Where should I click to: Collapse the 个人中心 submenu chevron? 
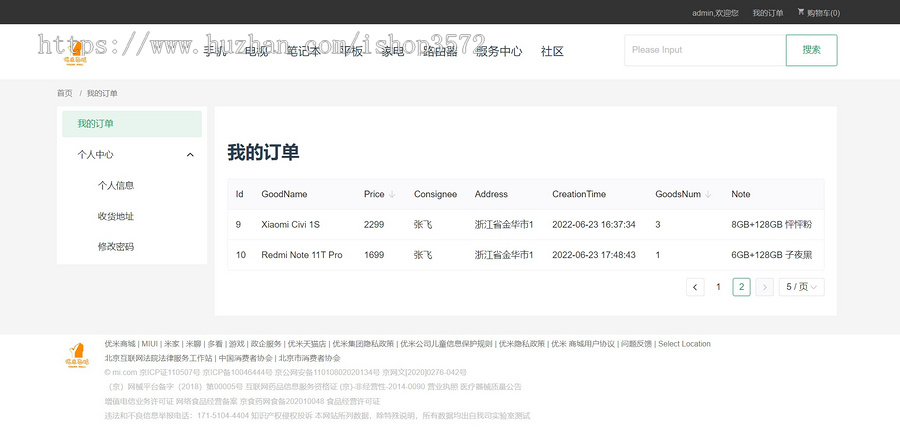[x=191, y=155]
